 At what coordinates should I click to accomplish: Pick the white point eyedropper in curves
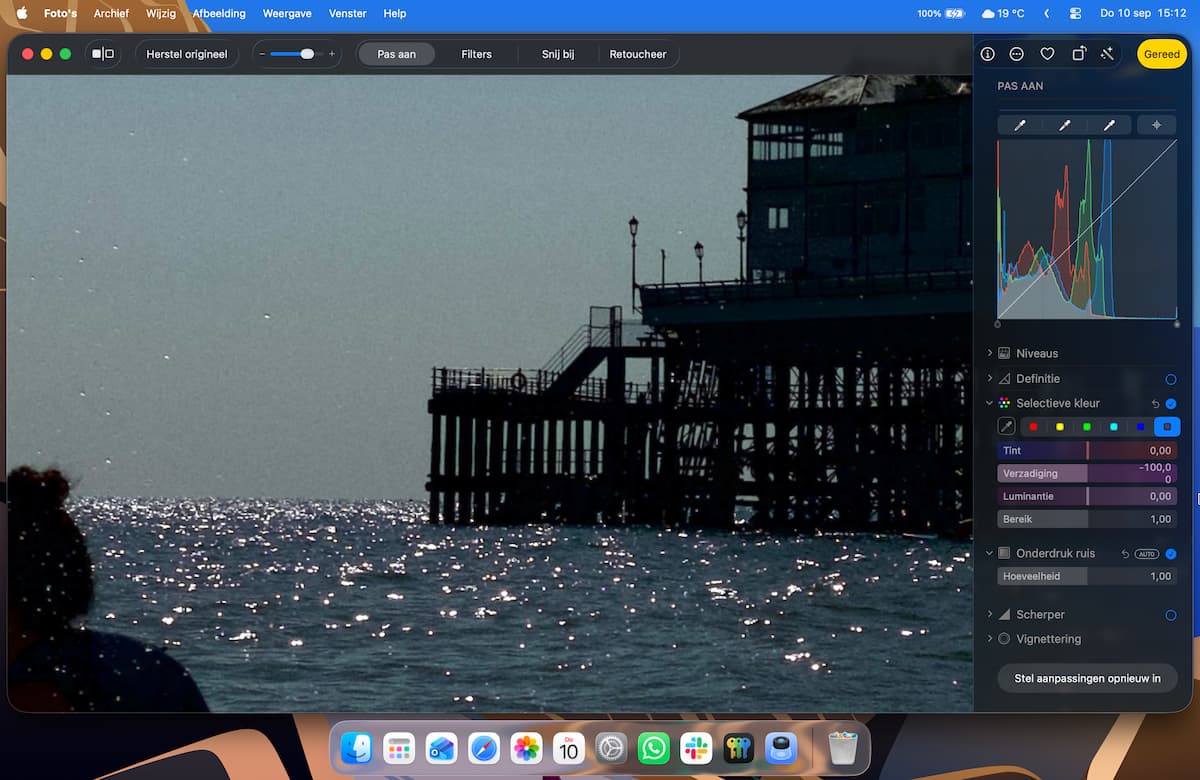1109,125
